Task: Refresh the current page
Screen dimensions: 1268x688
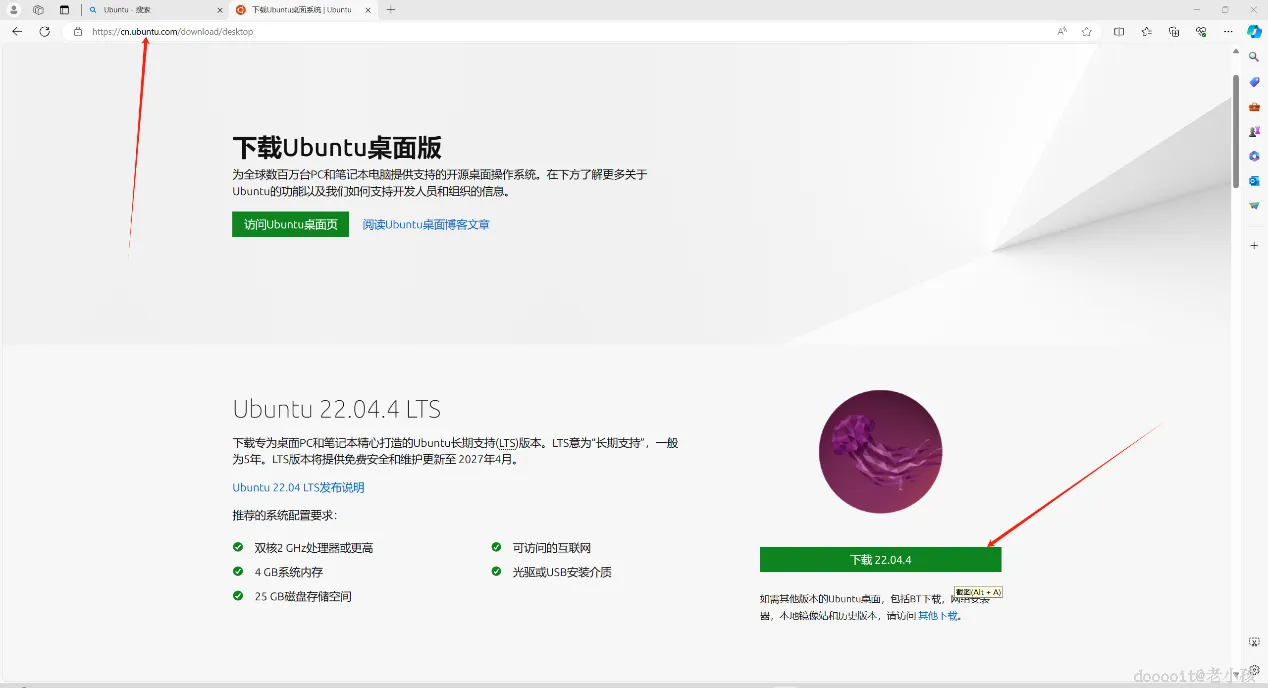Action: point(44,32)
